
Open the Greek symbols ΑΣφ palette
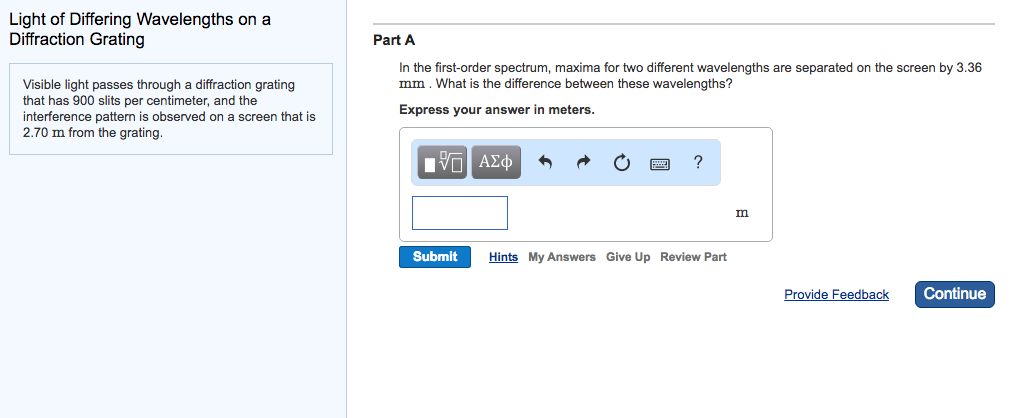[496, 162]
